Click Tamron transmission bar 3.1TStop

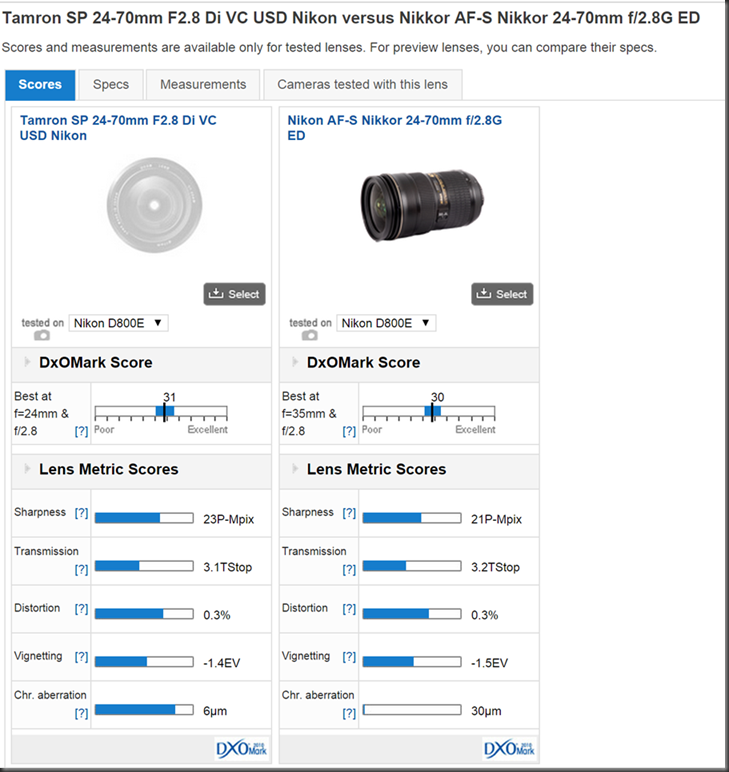tap(144, 566)
